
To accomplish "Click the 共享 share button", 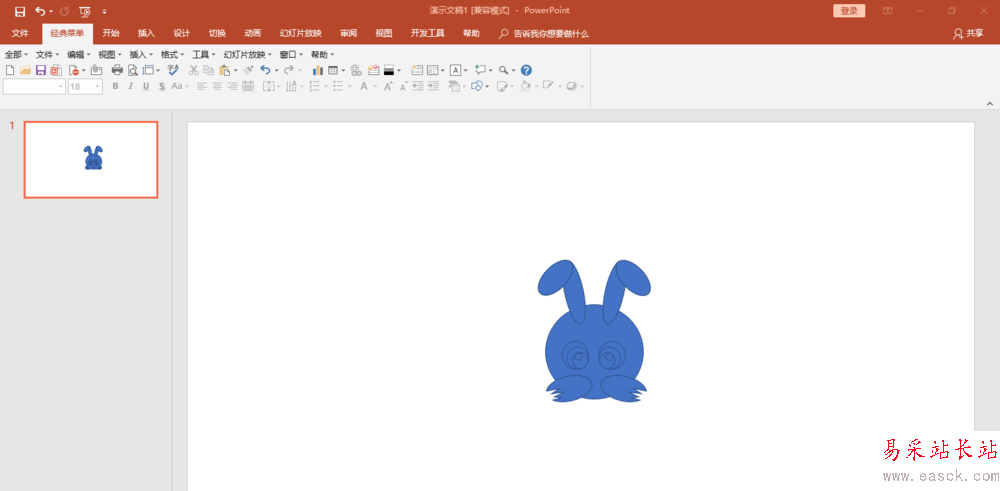I will (x=968, y=33).
